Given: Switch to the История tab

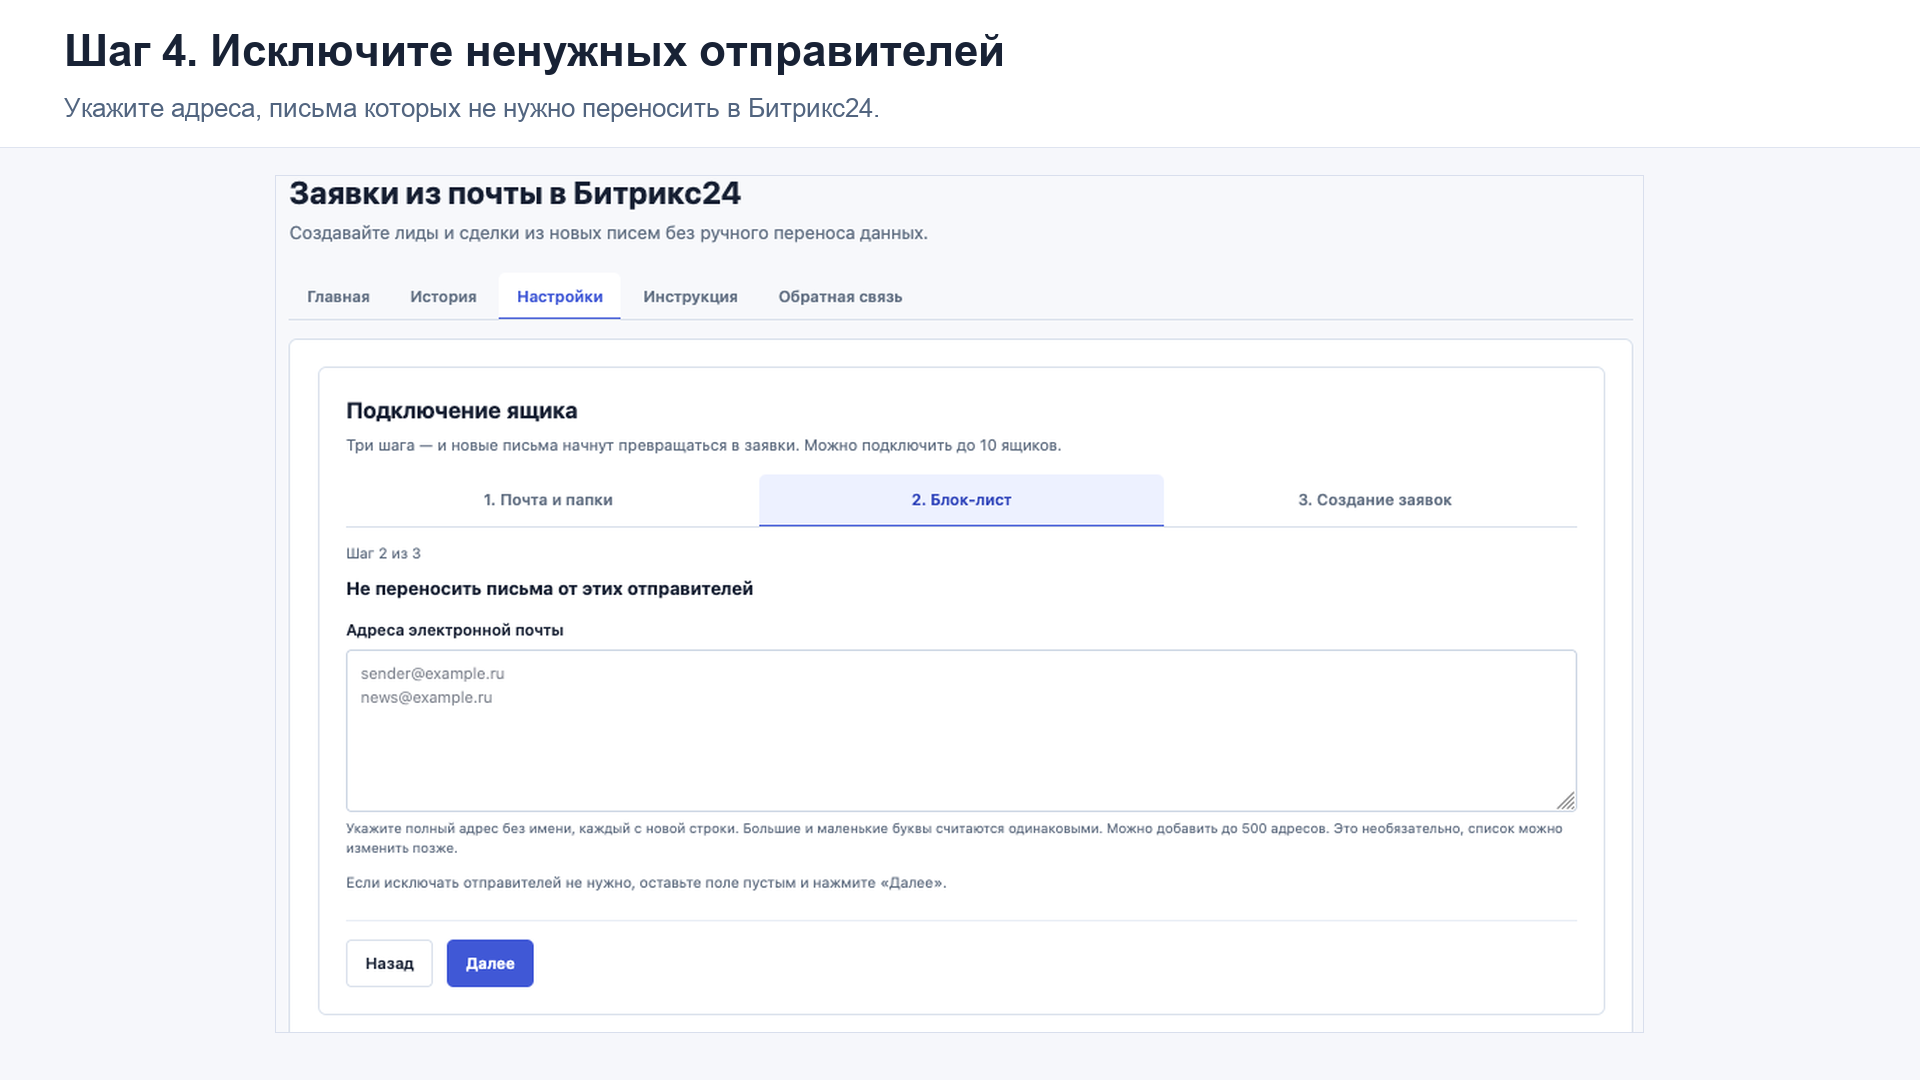Looking at the screenshot, I should (x=443, y=297).
